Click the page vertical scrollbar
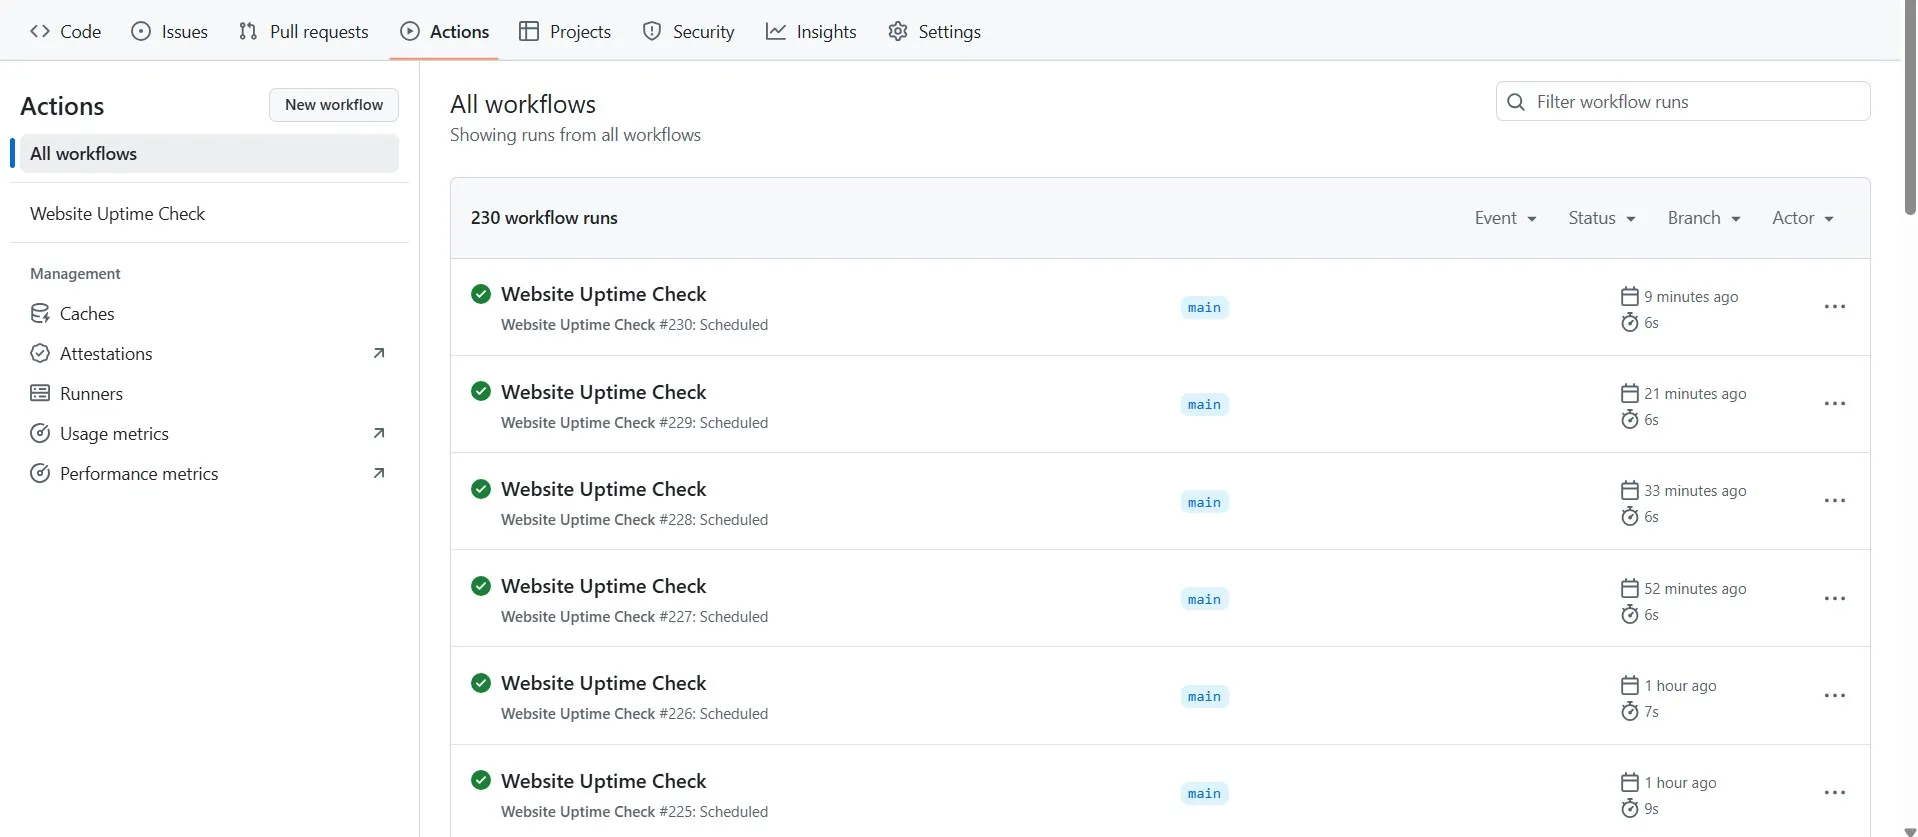Image resolution: width=1918 pixels, height=837 pixels. click(x=1910, y=110)
